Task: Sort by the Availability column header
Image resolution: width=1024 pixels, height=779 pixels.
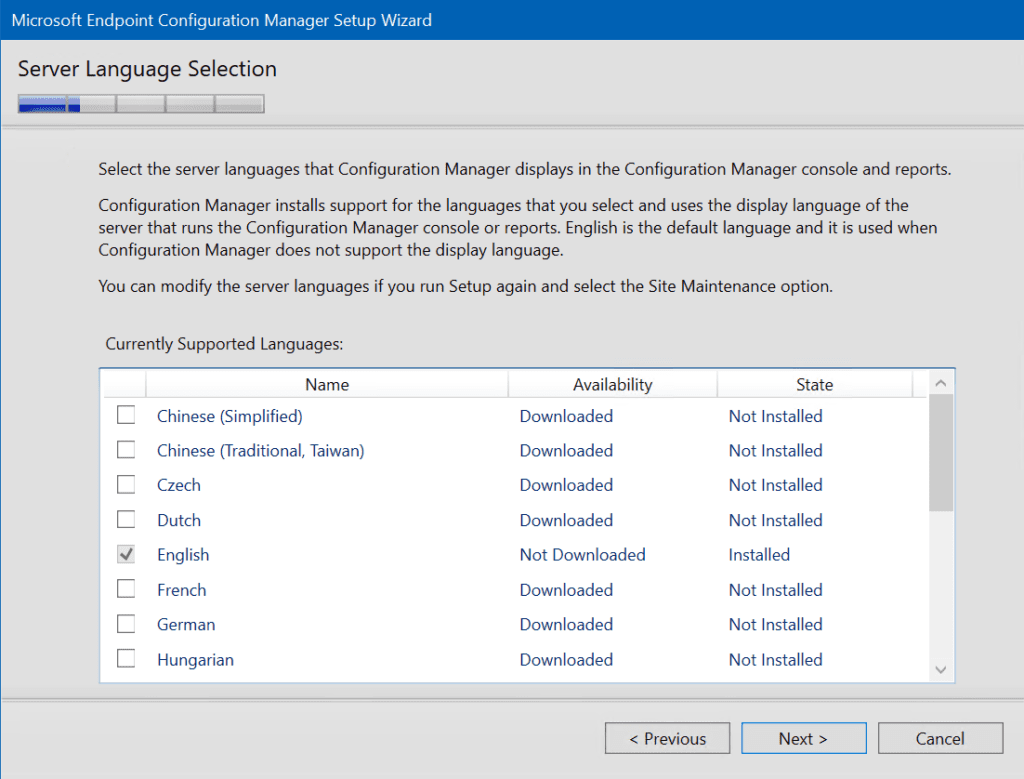Action: click(x=613, y=385)
